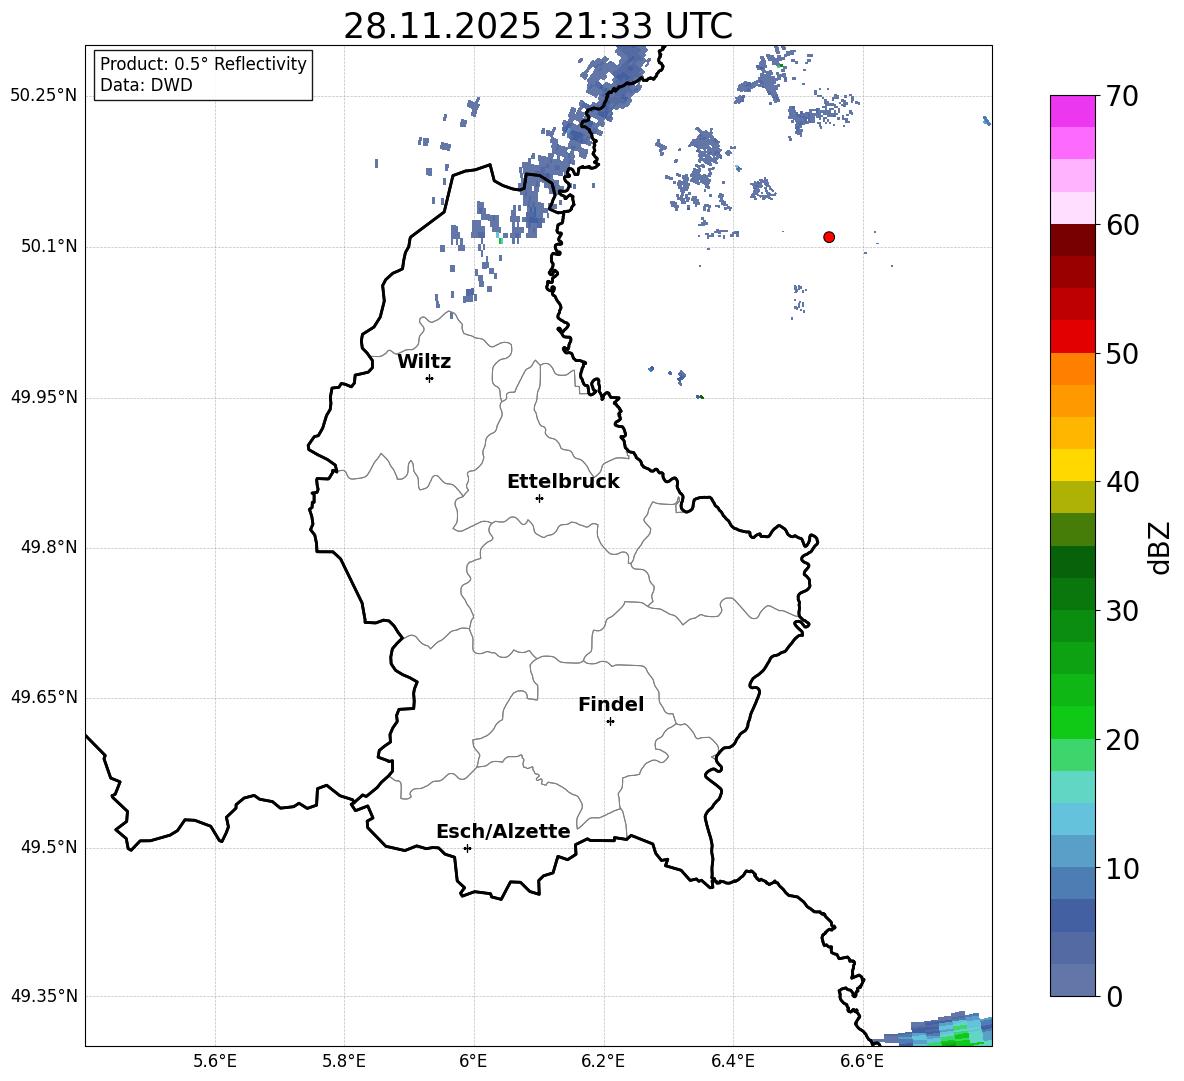The image size is (1184, 1081).
Task: Click the 5.8°E longitude label
Action: point(344,1061)
